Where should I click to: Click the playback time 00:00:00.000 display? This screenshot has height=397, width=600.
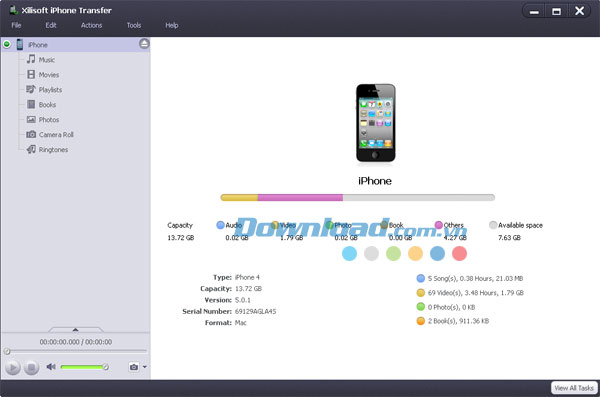pos(76,342)
